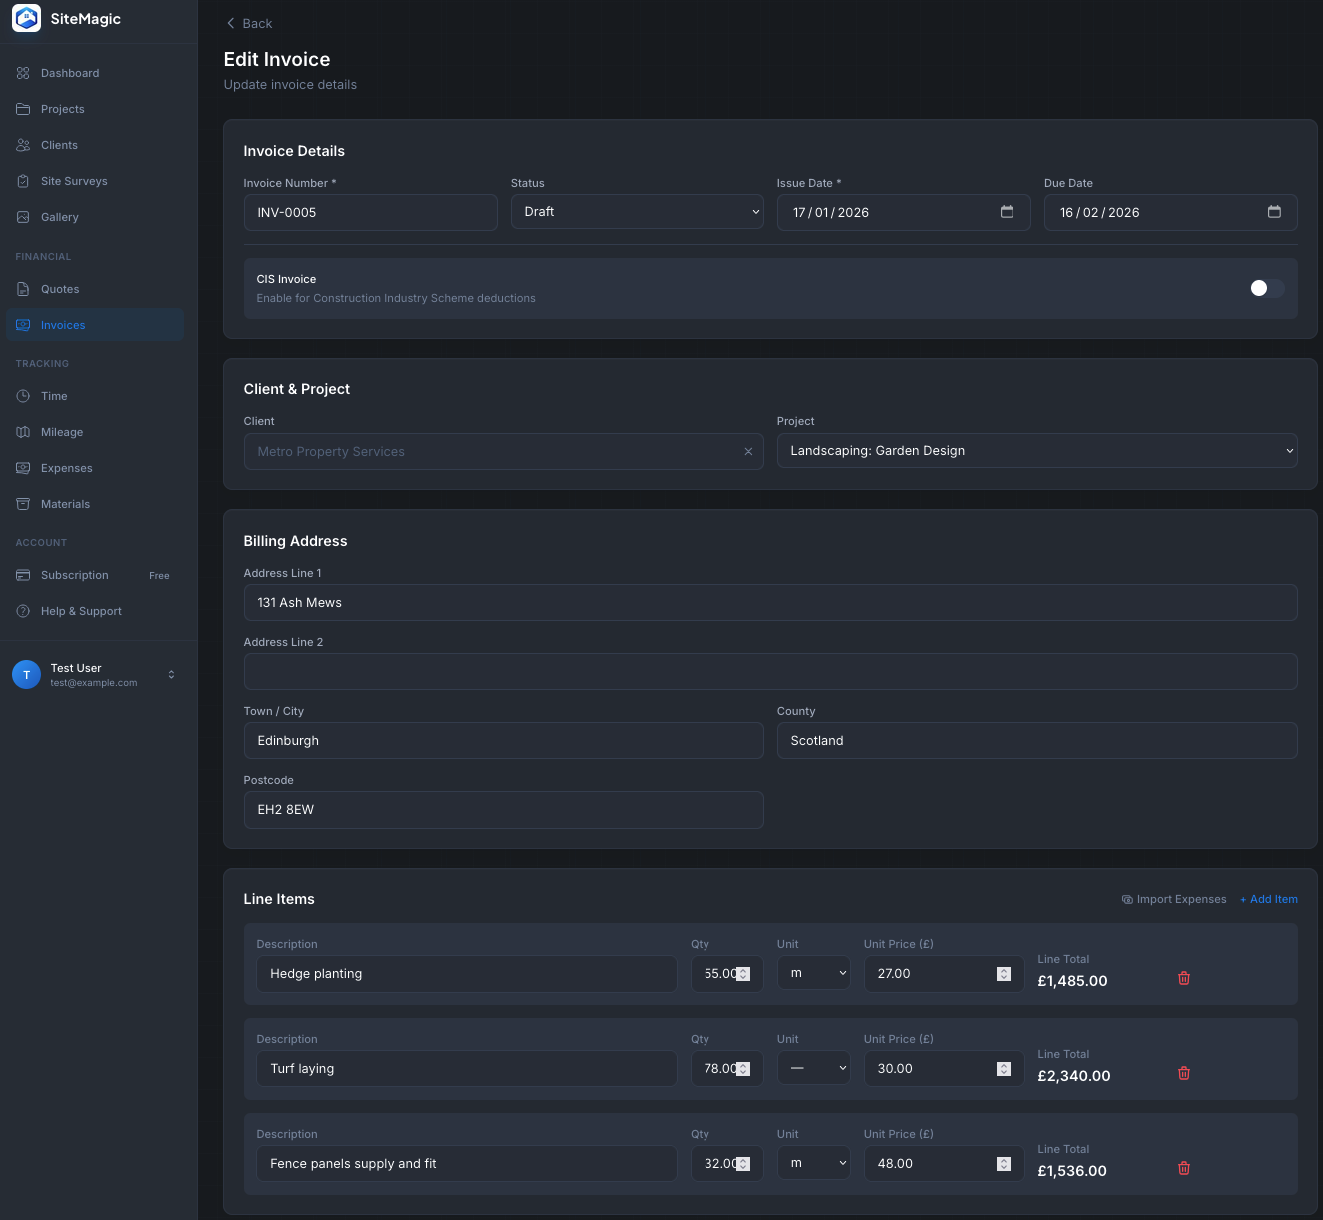Click the Add Item link
Viewport: 1323px width, 1220px height.
(1268, 899)
